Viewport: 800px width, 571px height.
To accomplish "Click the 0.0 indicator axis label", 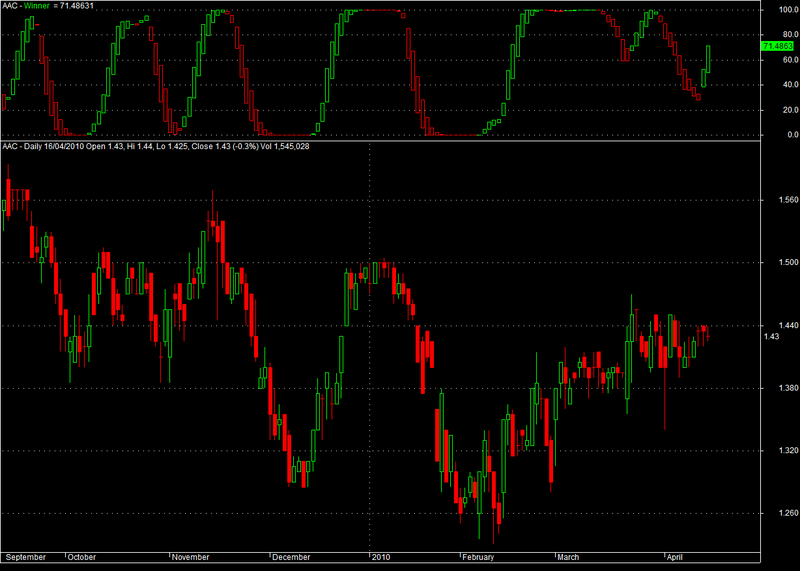I will (793, 135).
